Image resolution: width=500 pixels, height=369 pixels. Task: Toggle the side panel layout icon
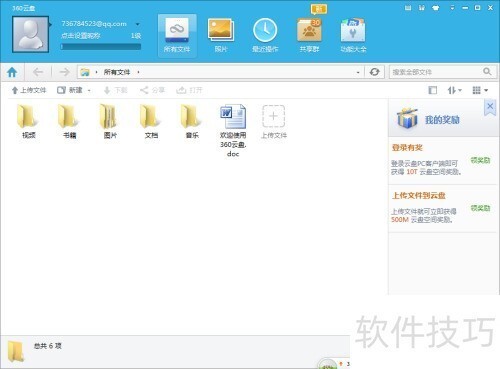(432, 90)
